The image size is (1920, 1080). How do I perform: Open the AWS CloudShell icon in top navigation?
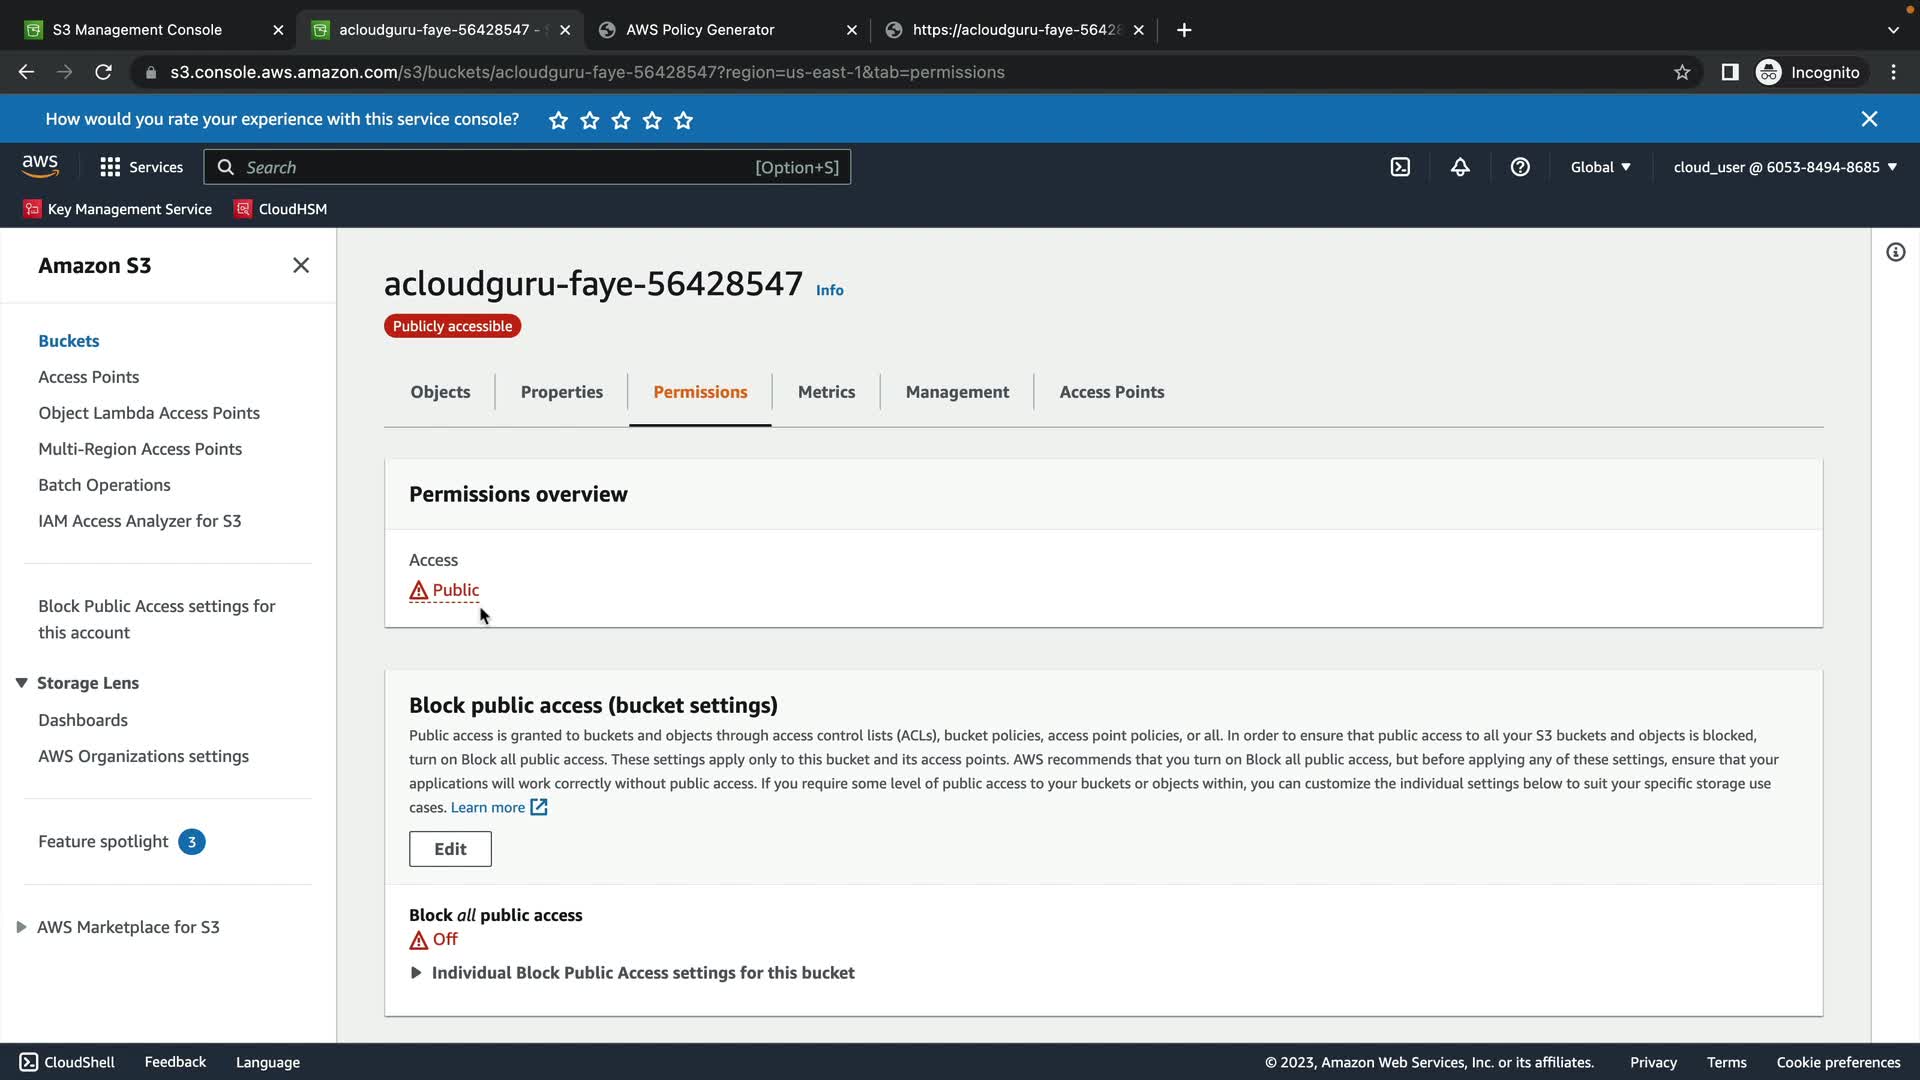coord(1400,167)
